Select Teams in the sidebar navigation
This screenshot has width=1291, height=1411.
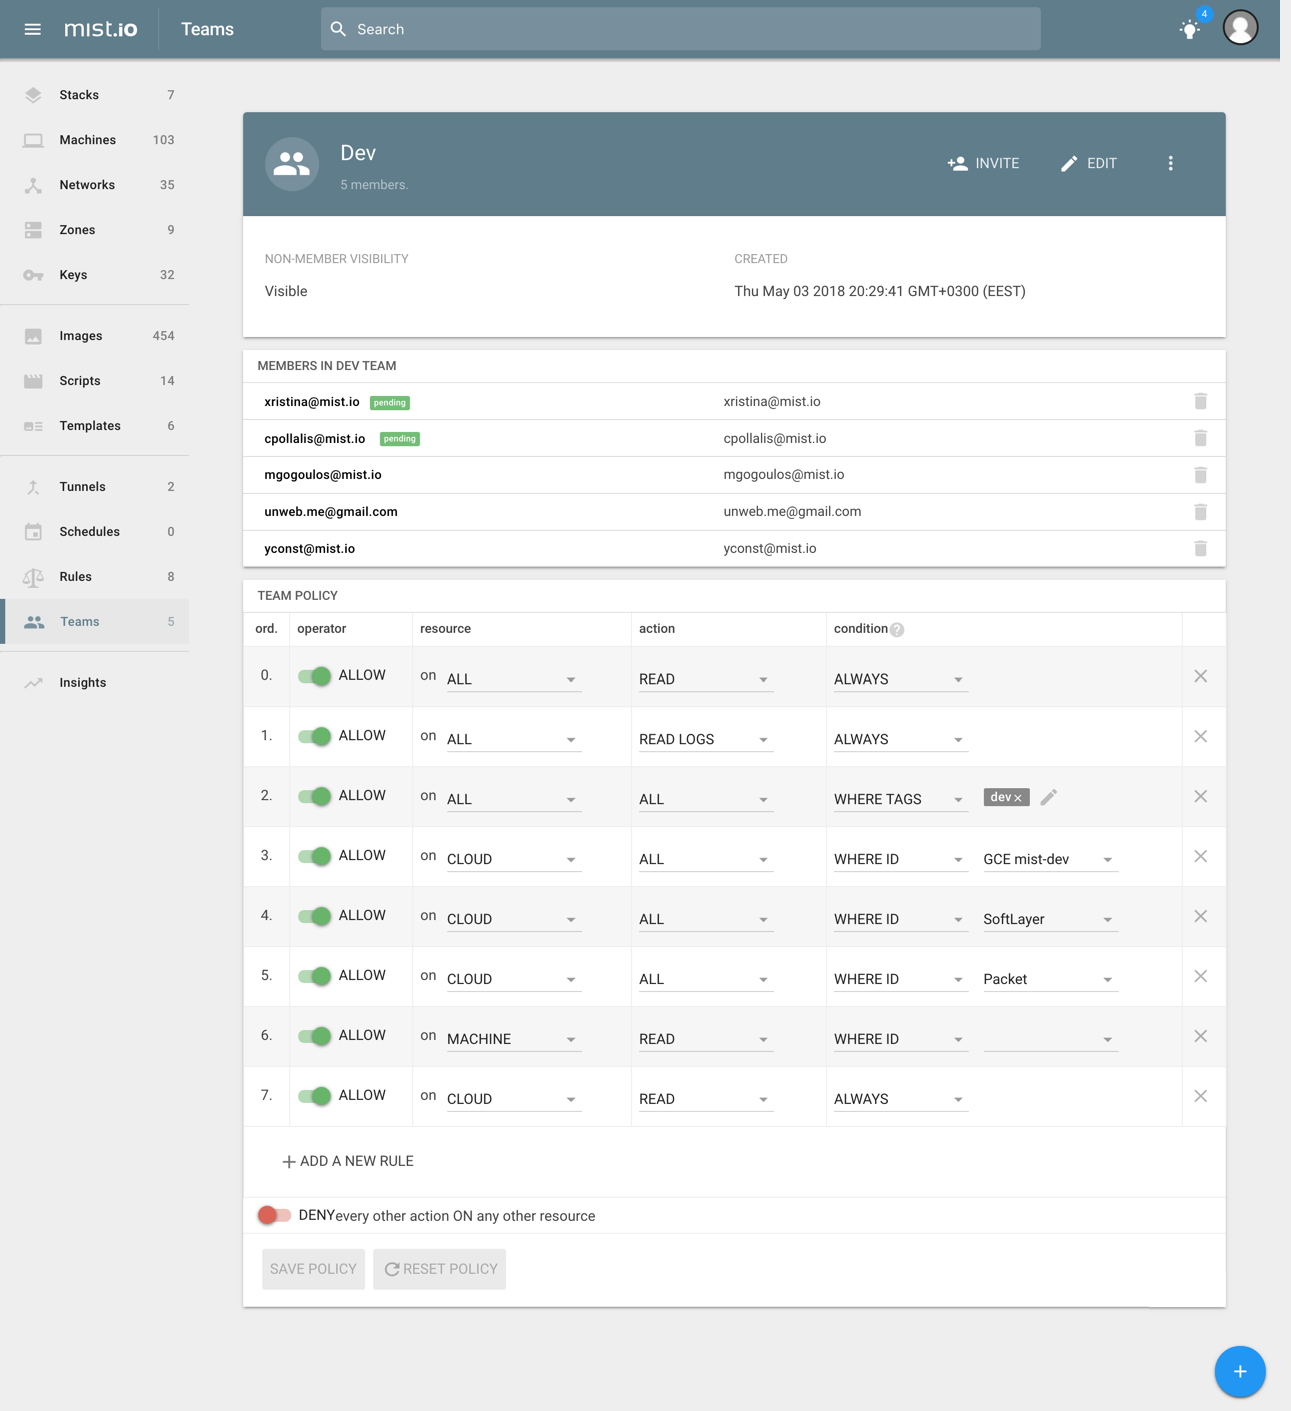[x=80, y=621]
